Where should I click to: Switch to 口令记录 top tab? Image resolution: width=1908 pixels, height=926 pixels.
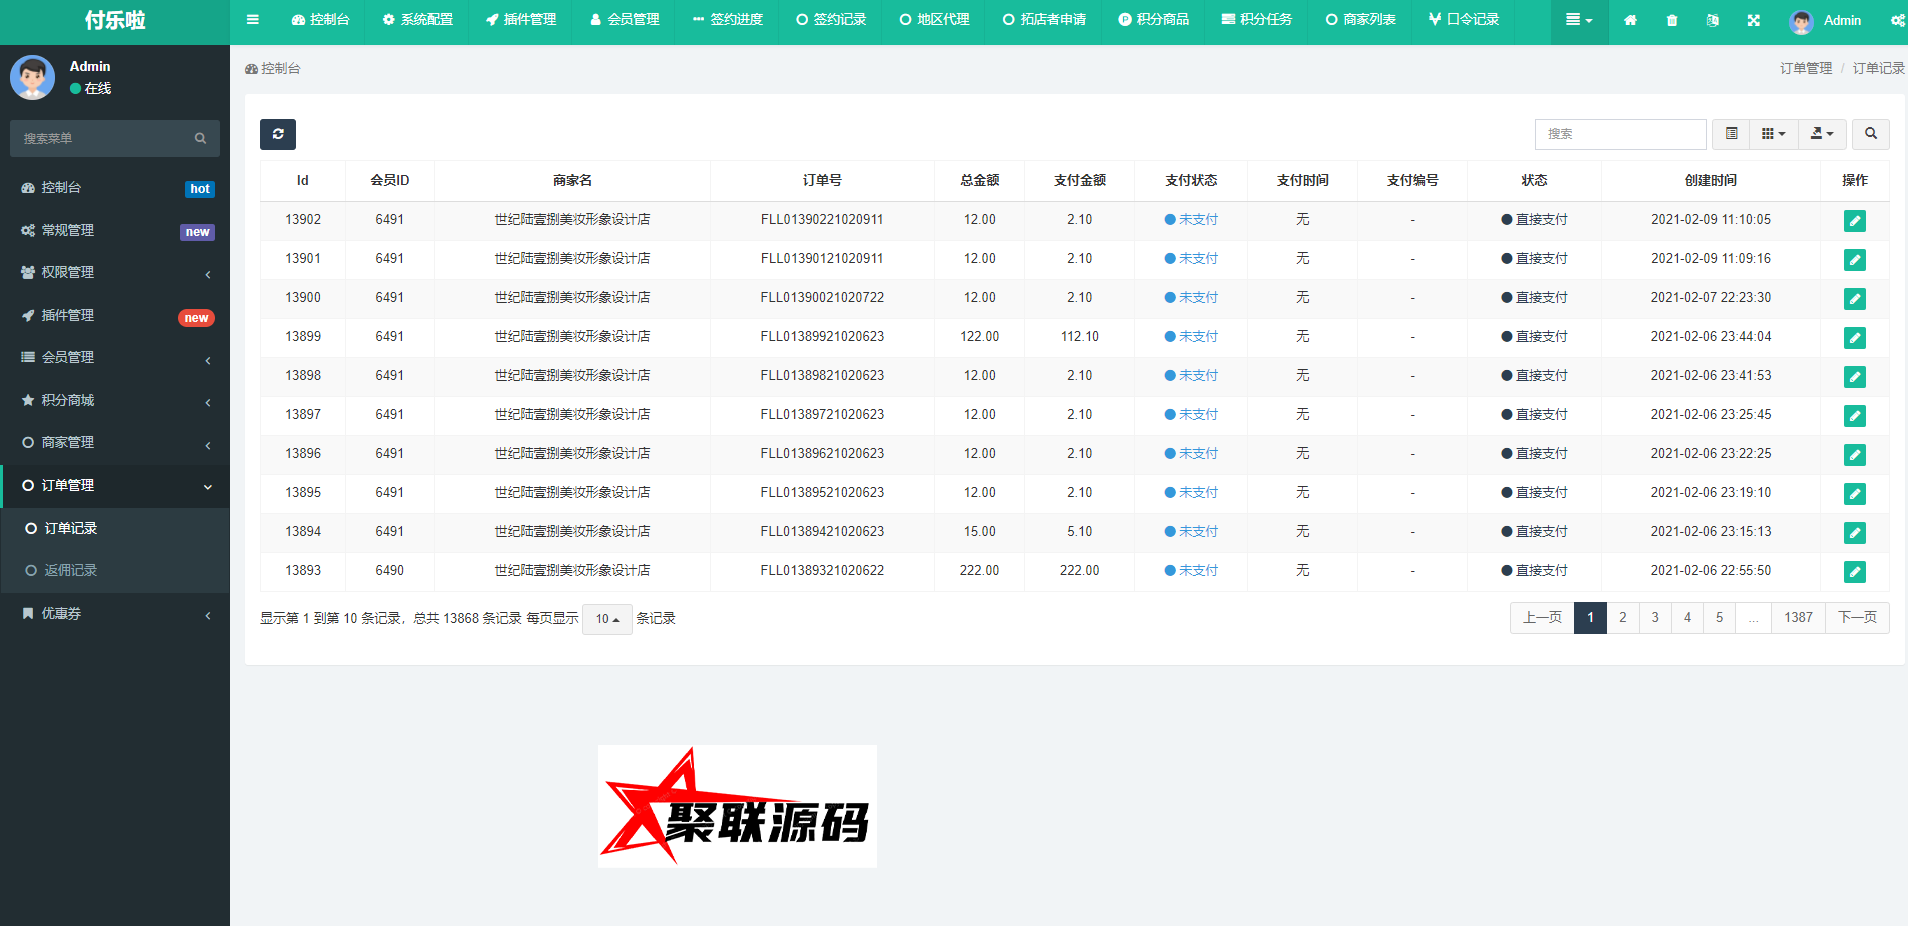(1464, 20)
